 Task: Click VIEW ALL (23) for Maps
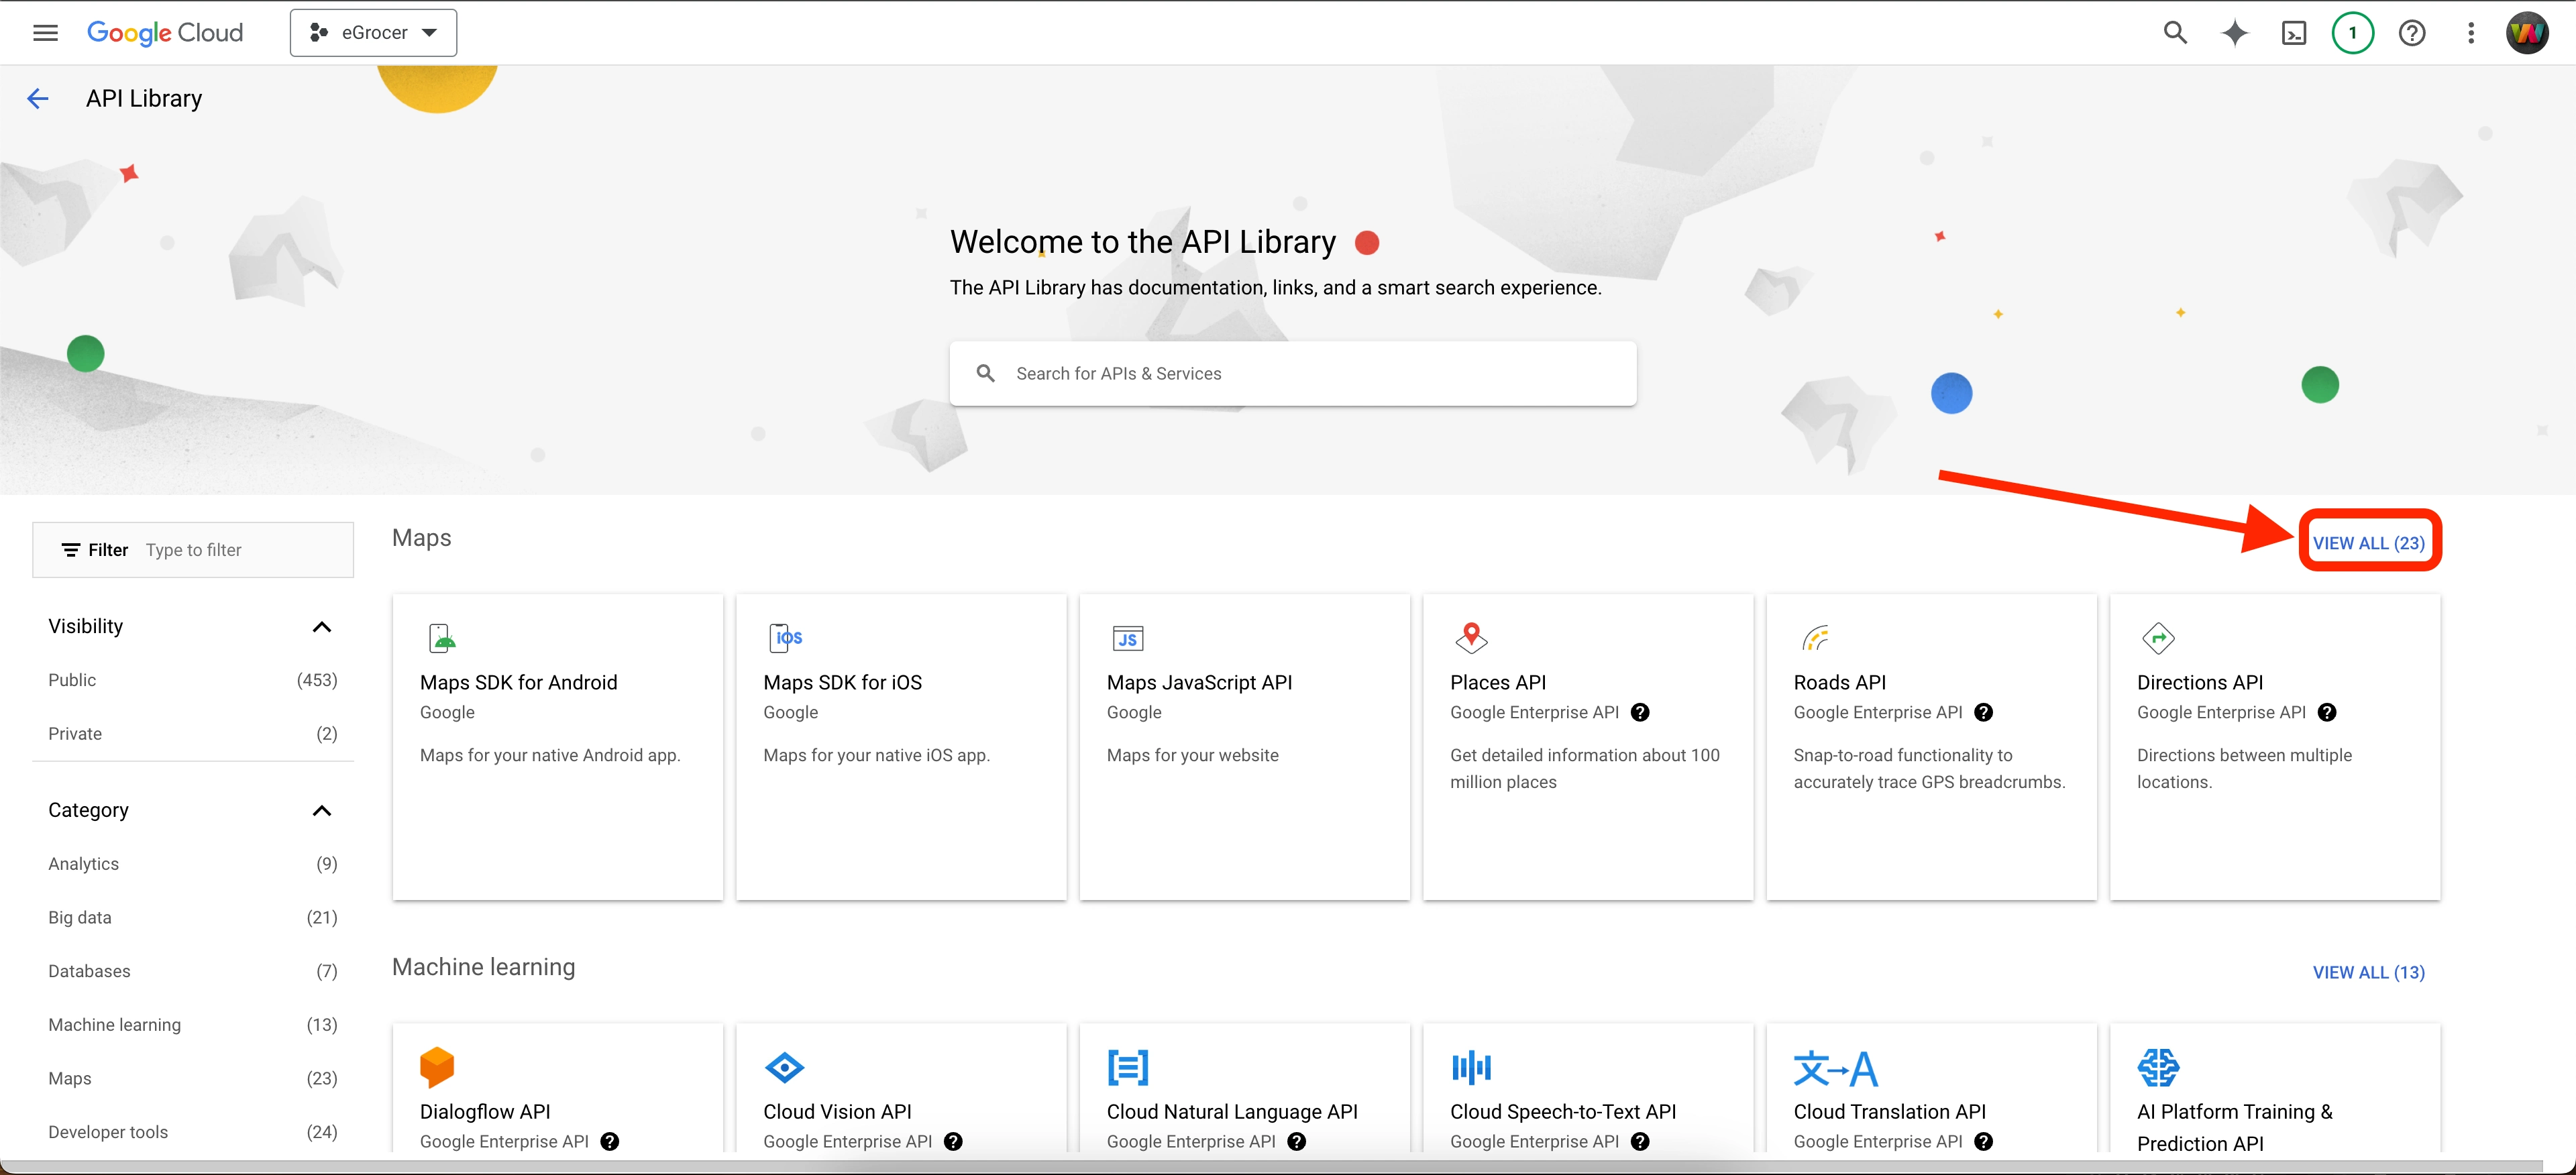[x=2368, y=543]
